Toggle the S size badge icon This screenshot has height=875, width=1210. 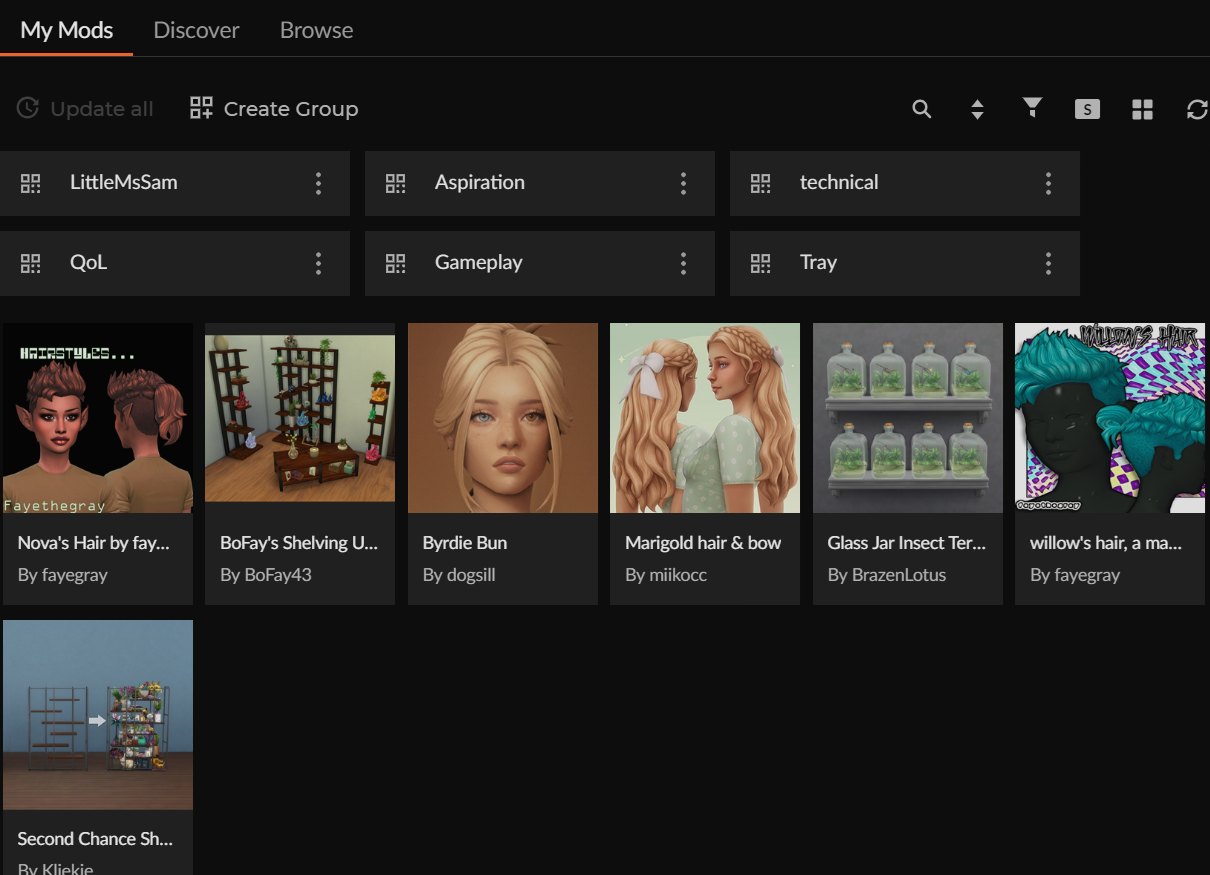pos(1087,109)
